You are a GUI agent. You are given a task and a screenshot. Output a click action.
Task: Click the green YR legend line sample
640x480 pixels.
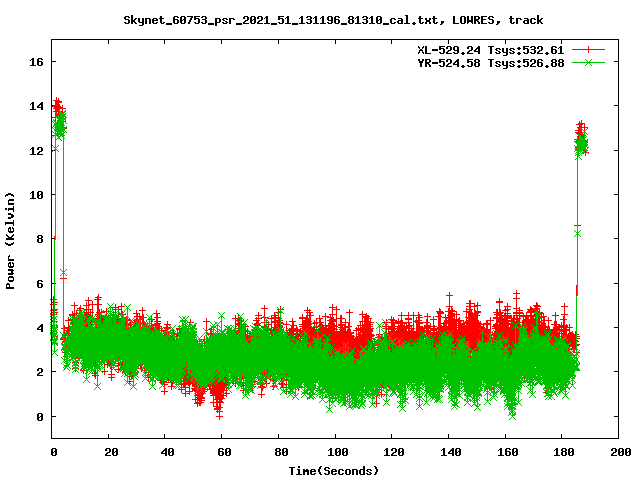click(x=588, y=62)
